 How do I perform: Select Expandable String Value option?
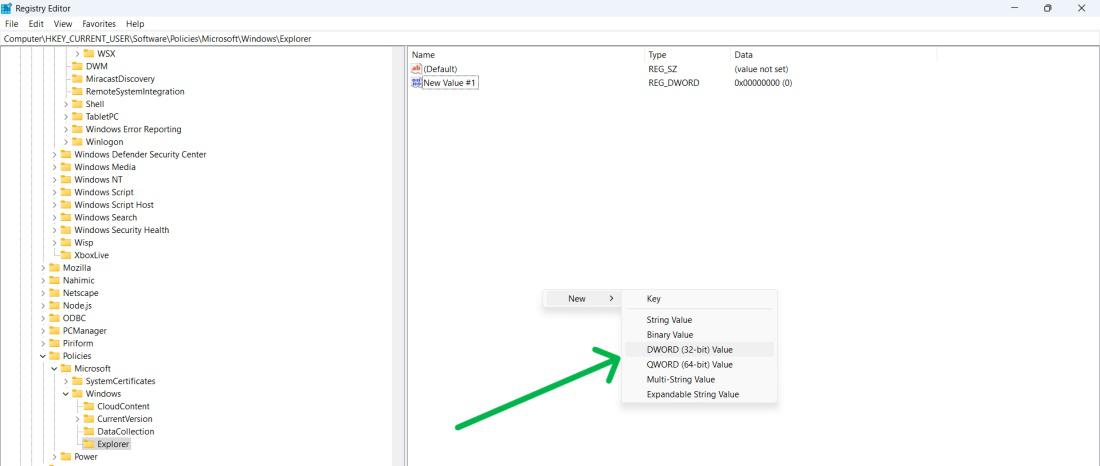(699, 394)
